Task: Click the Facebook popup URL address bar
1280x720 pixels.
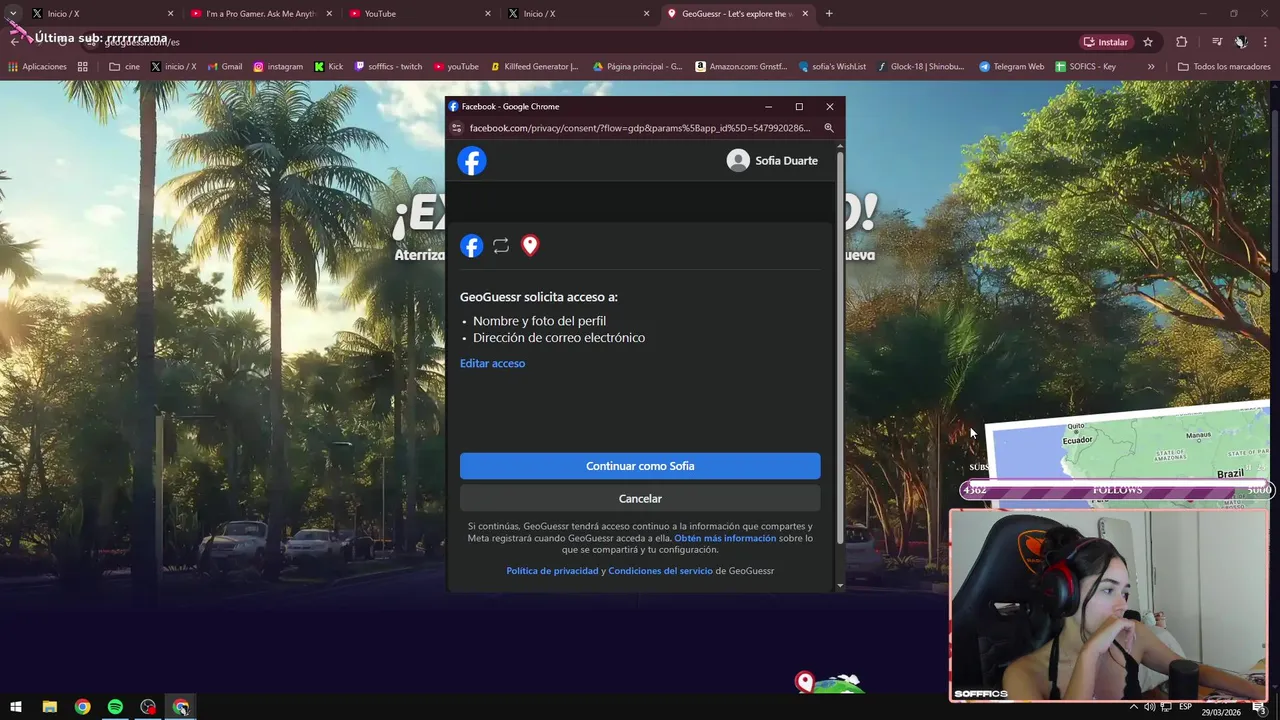Action: coord(640,128)
